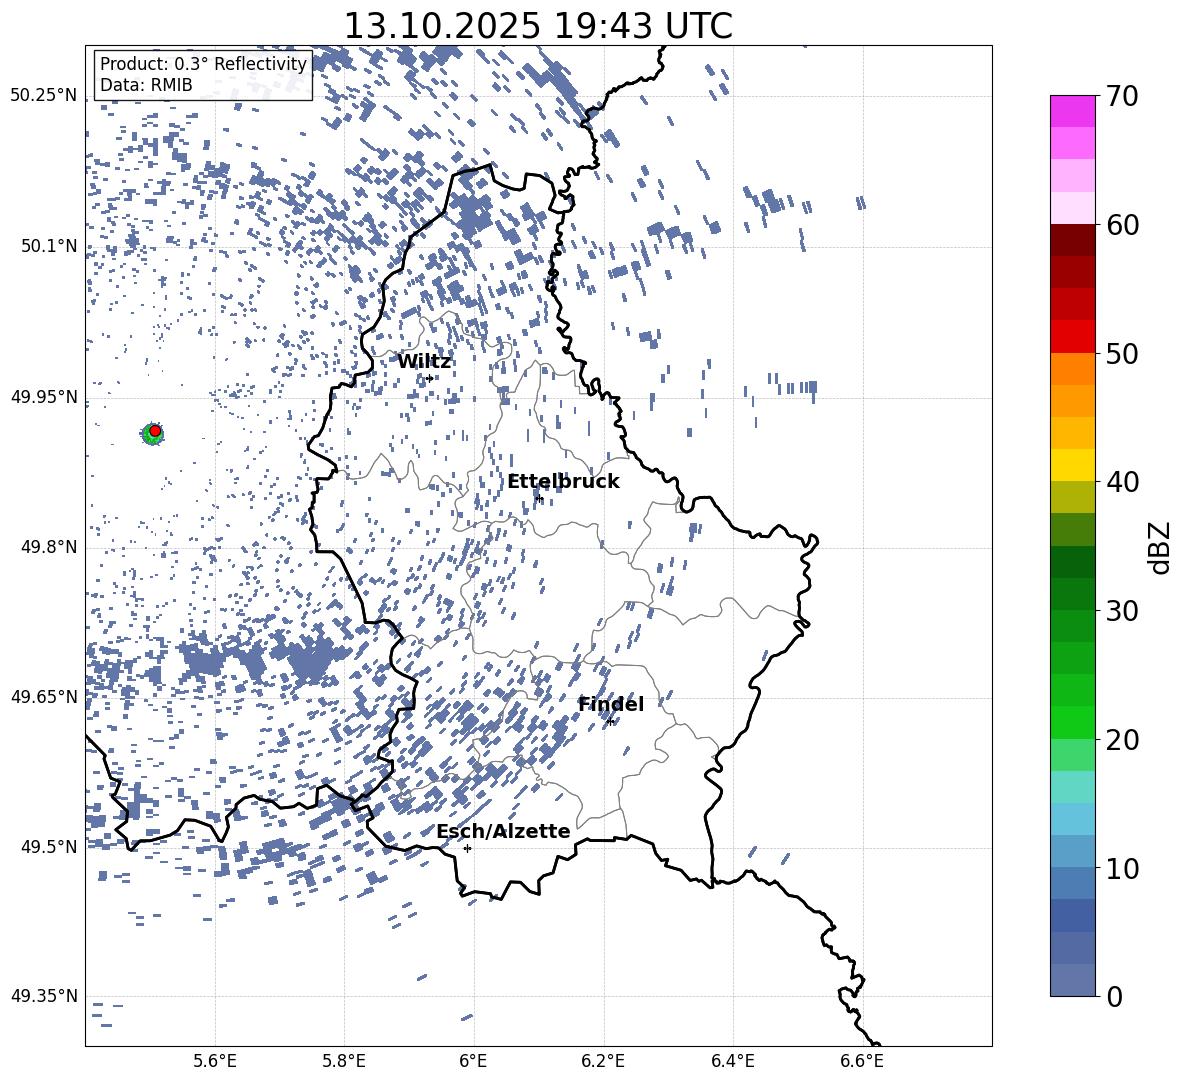Click the Esch/Alzette city label
The height and width of the screenshot is (1081, 1184).
503,831
